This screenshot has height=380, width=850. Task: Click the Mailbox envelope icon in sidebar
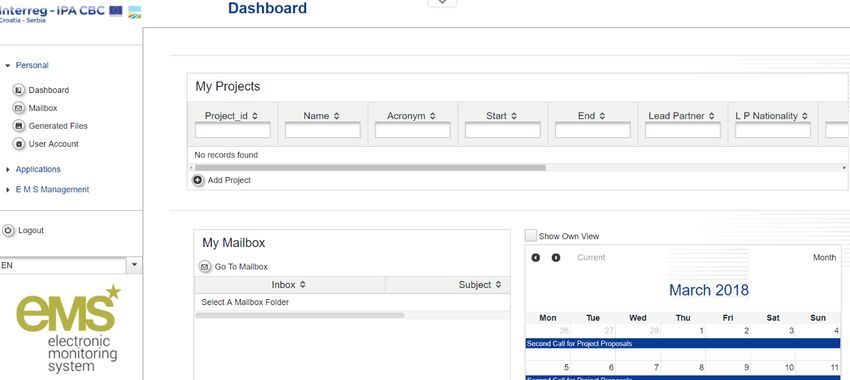(19, 108)
